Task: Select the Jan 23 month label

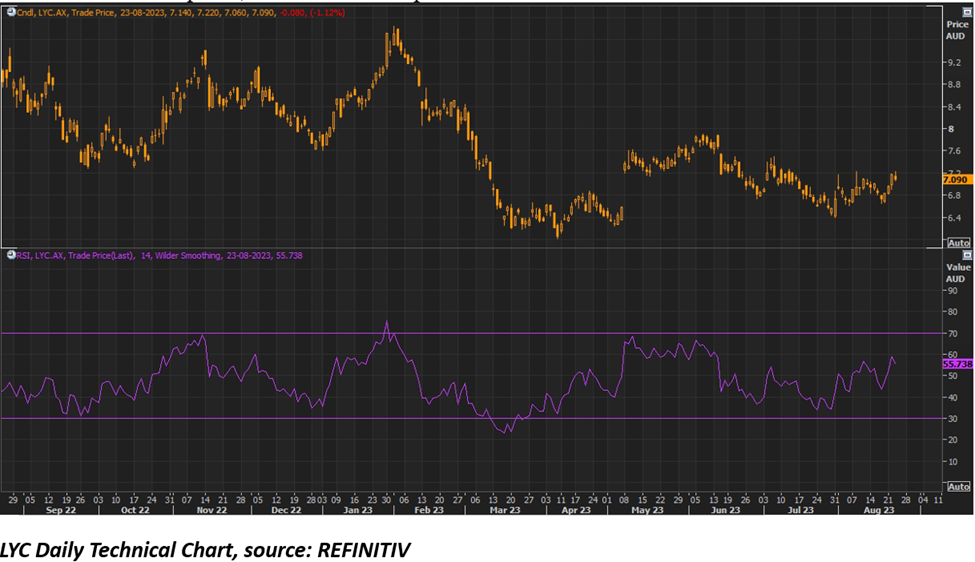Action: (358, 510)
